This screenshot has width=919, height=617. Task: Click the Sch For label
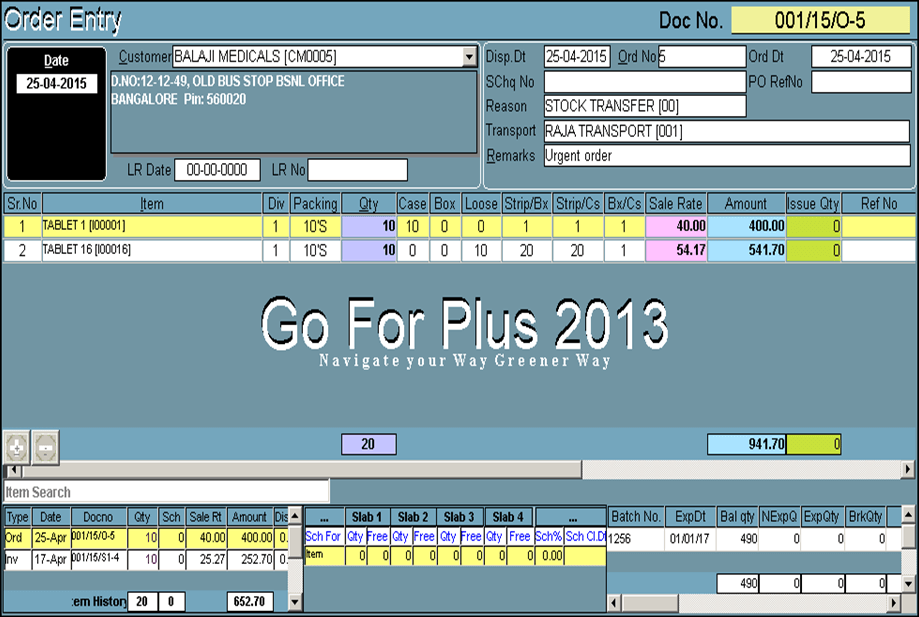[323, 536]
